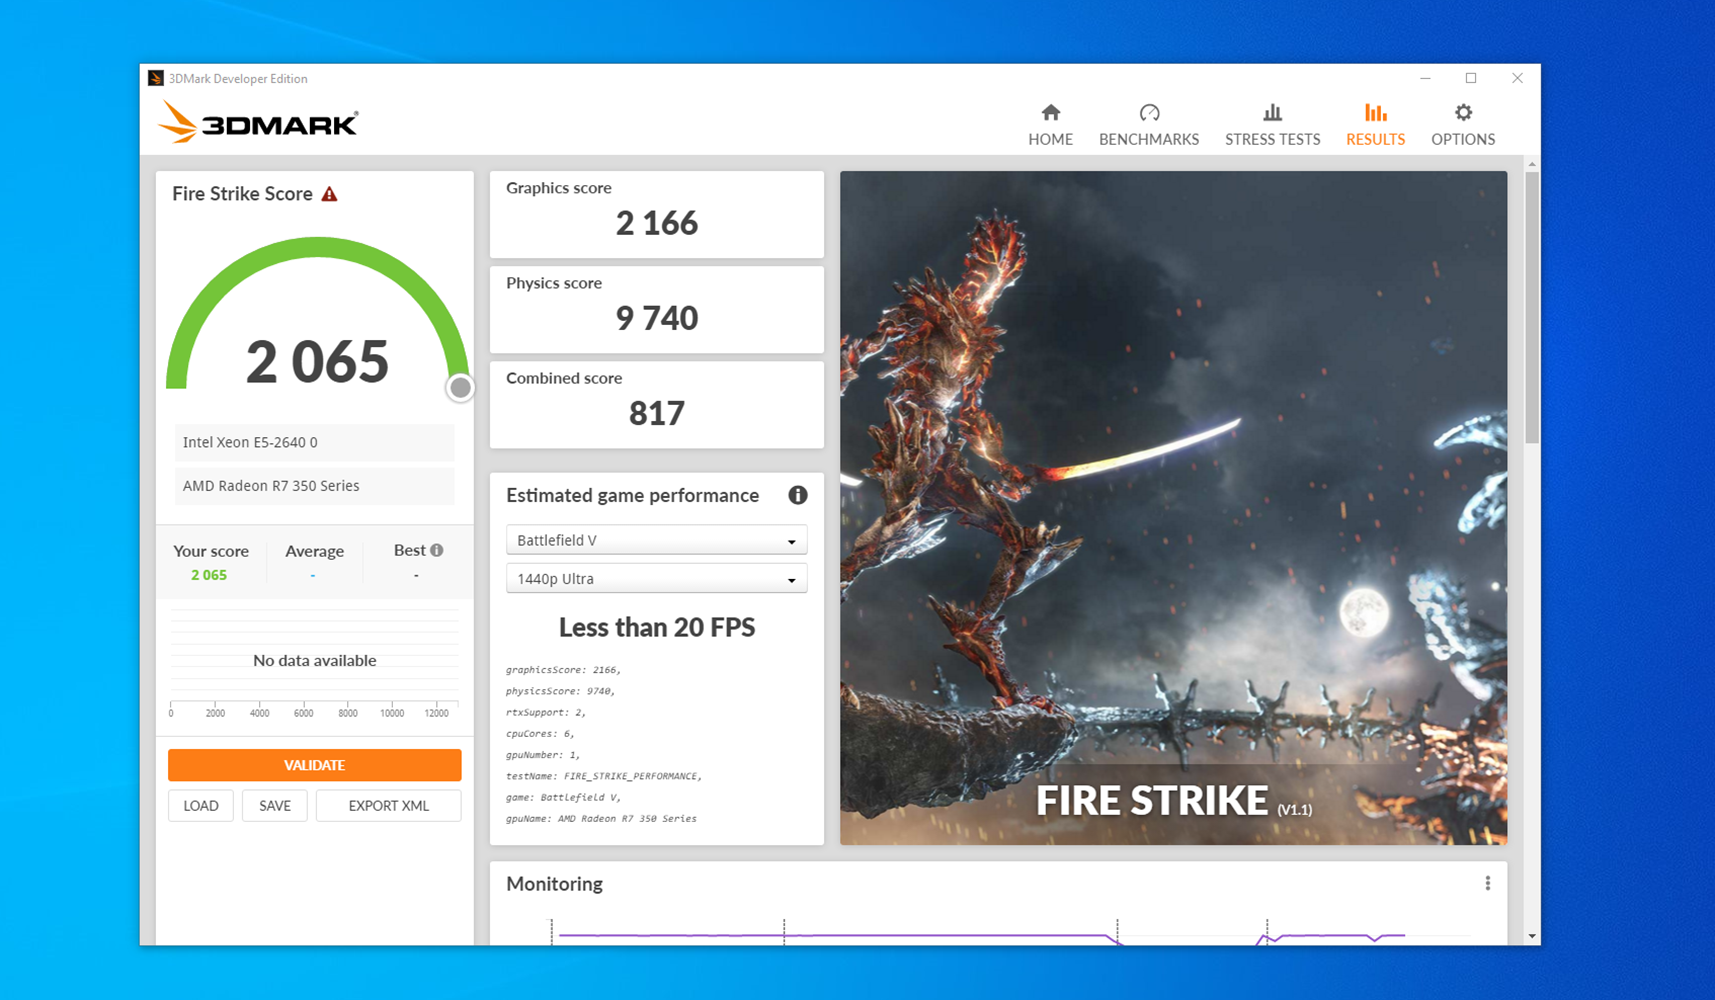Open the HOME tab
The image size is (1715, 1000).
click(1050, 125)
